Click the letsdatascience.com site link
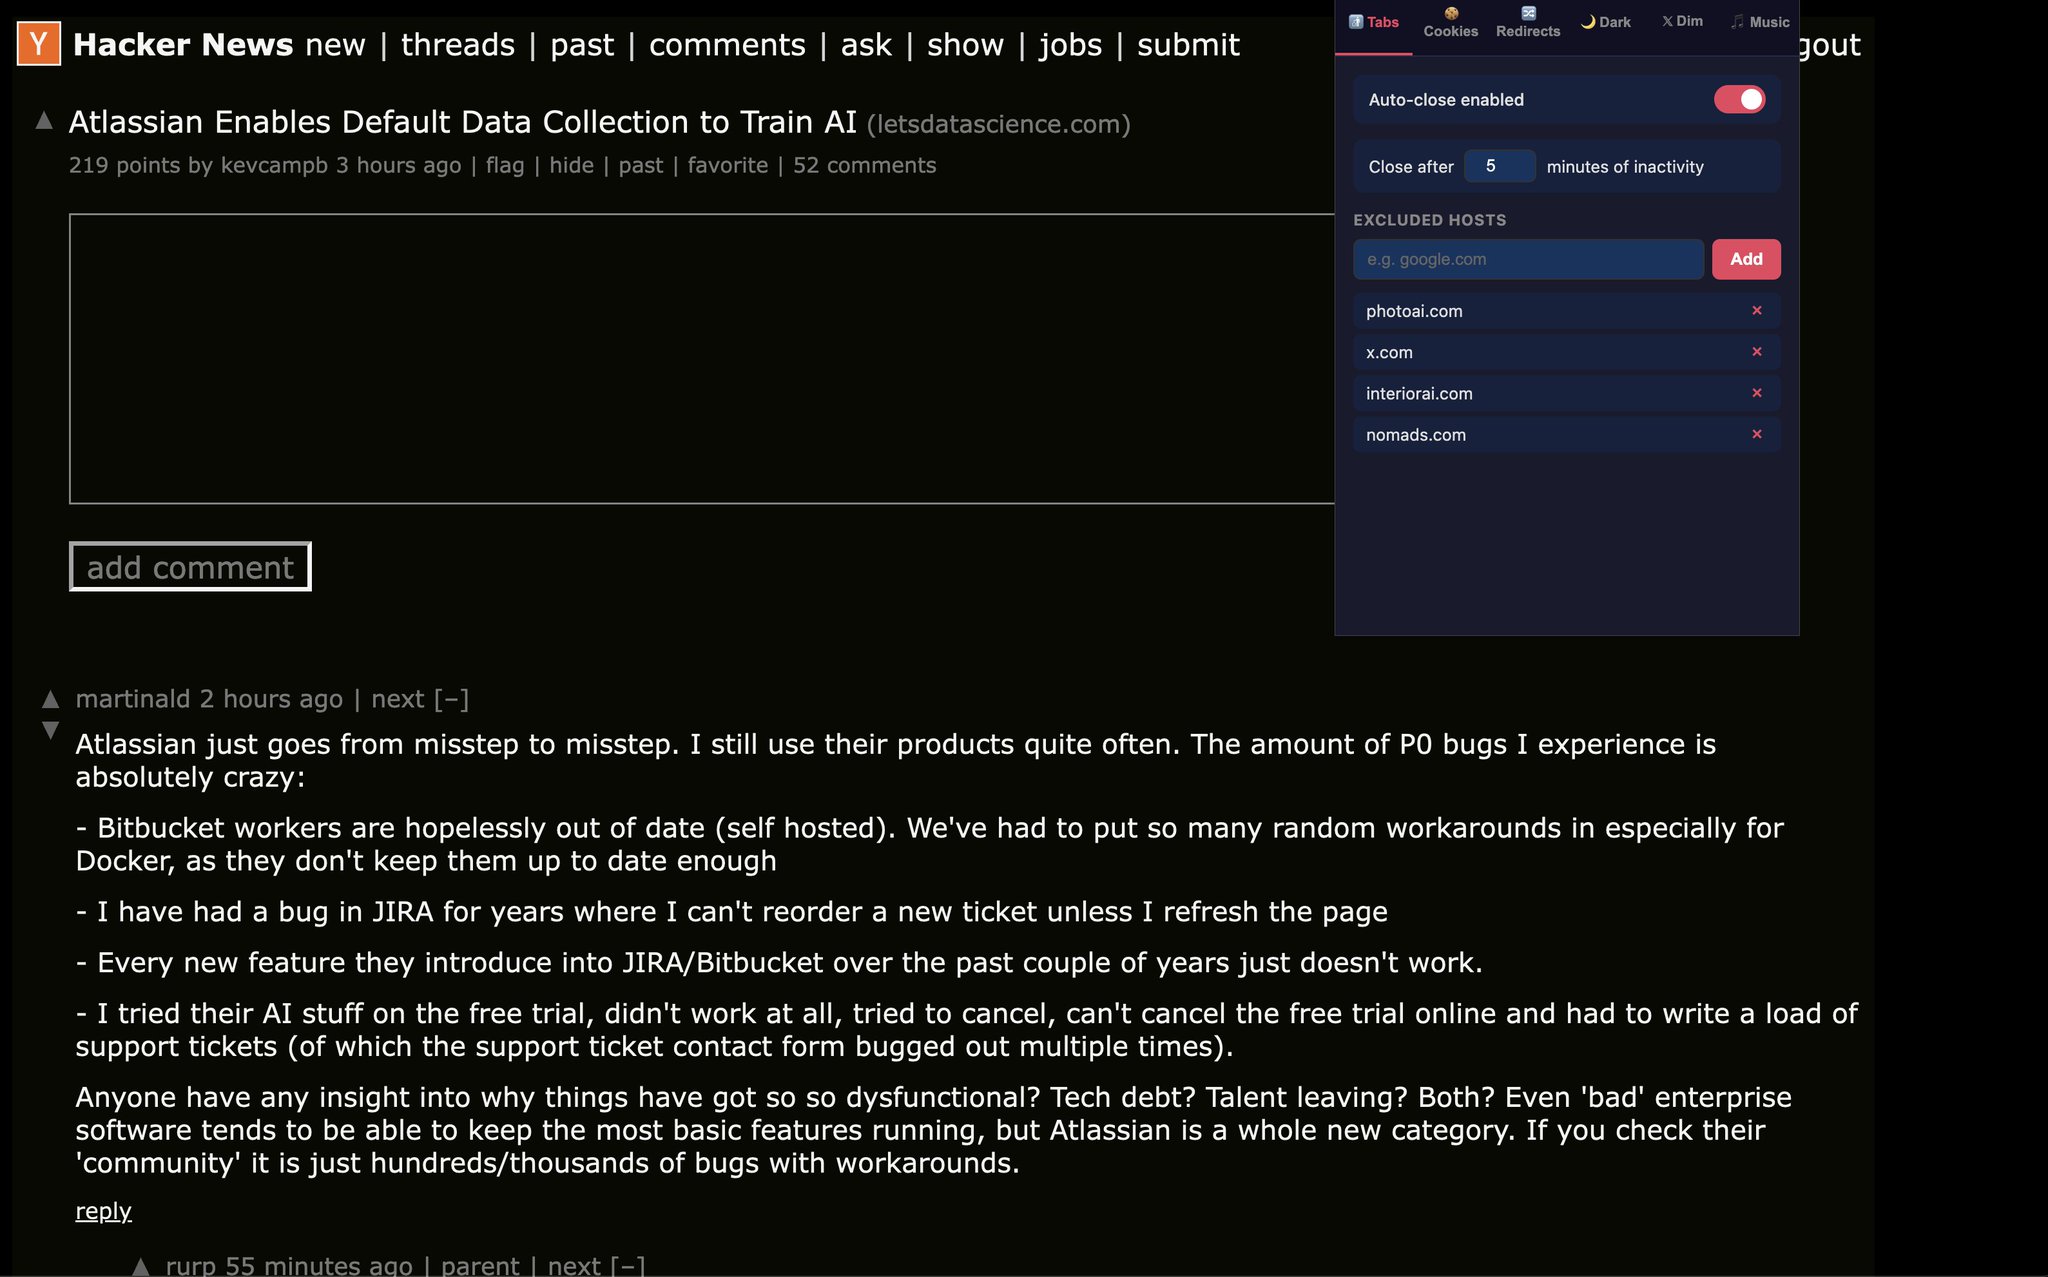Image resolution: width=2048 pixels, height=1277 pixels. 998,124
